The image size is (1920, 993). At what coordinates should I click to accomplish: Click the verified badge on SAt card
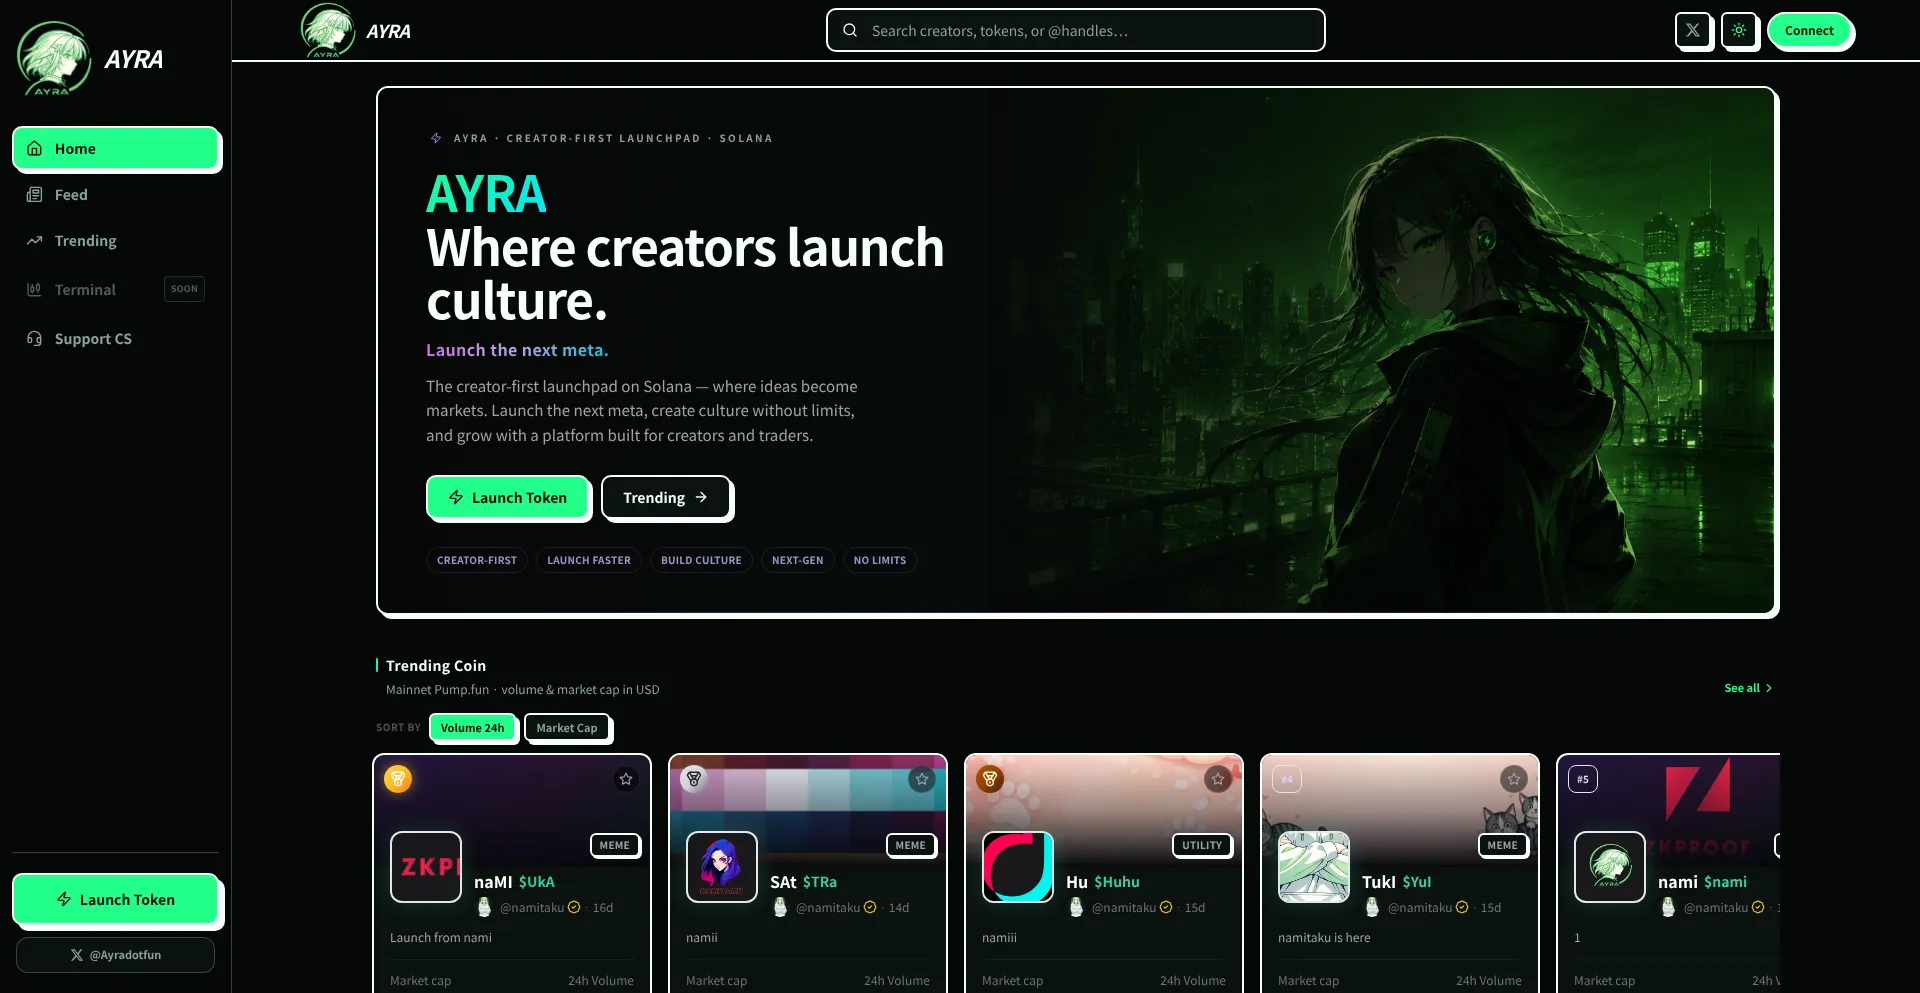(870, 907)
